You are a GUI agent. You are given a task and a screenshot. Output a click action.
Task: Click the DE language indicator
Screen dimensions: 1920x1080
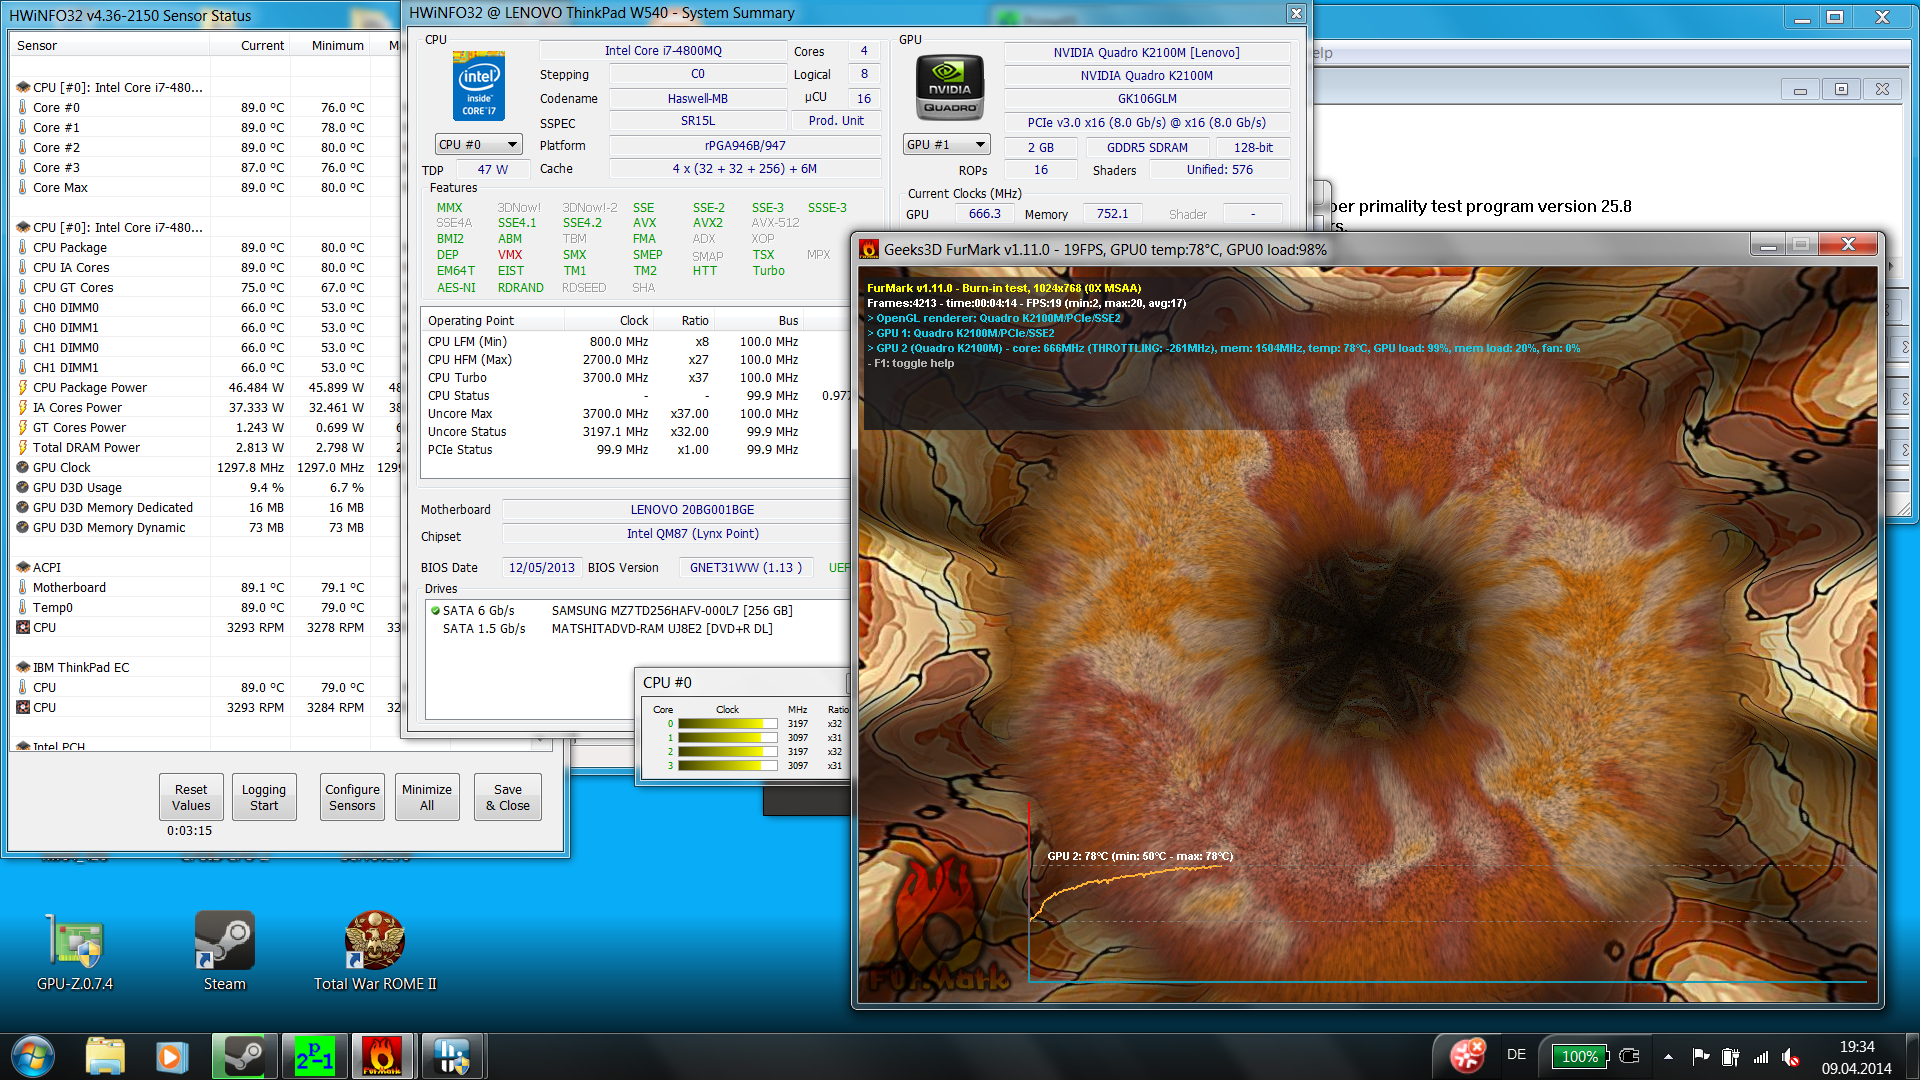tap(1516, 1055)
